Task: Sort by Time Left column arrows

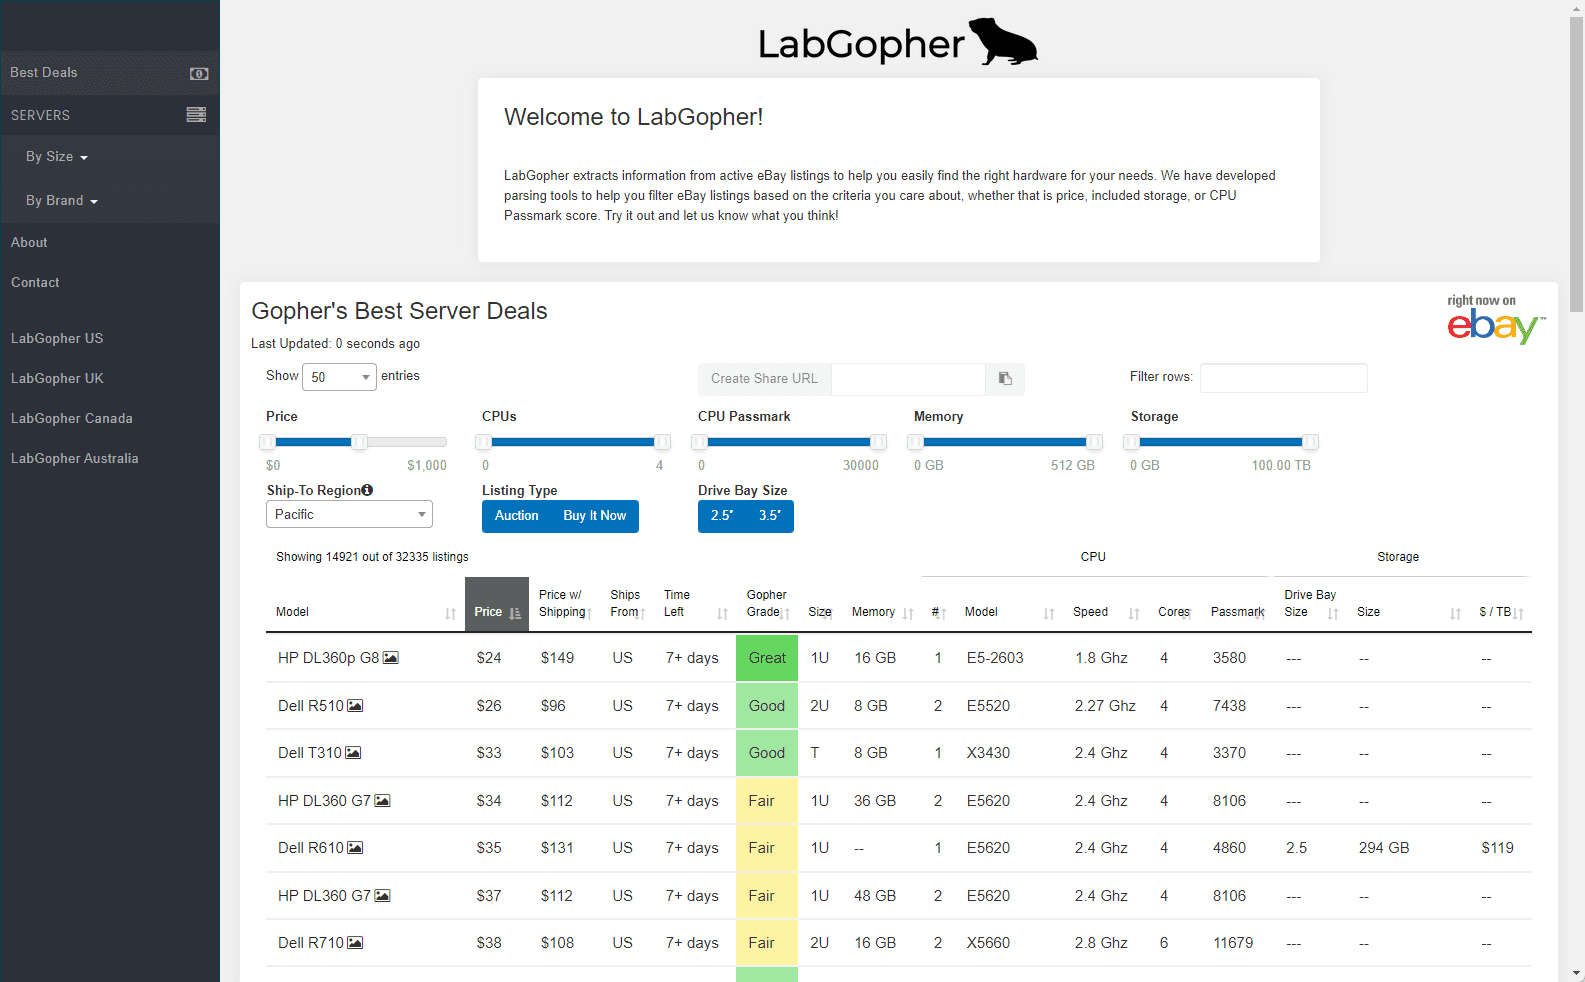Action: pos(722,614)
